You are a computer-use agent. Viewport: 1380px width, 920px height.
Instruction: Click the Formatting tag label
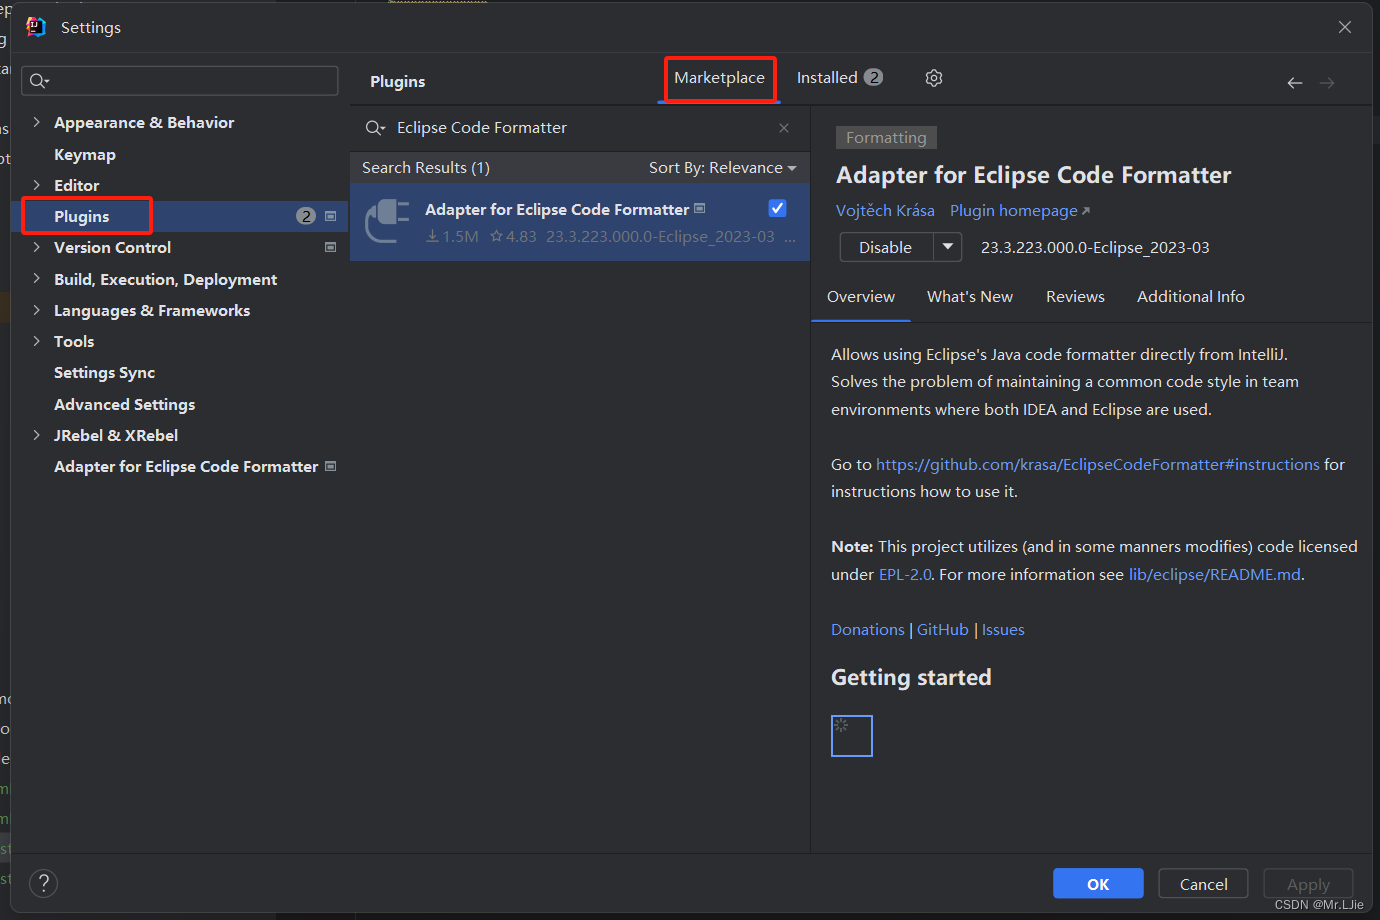[x=886, y=138]
